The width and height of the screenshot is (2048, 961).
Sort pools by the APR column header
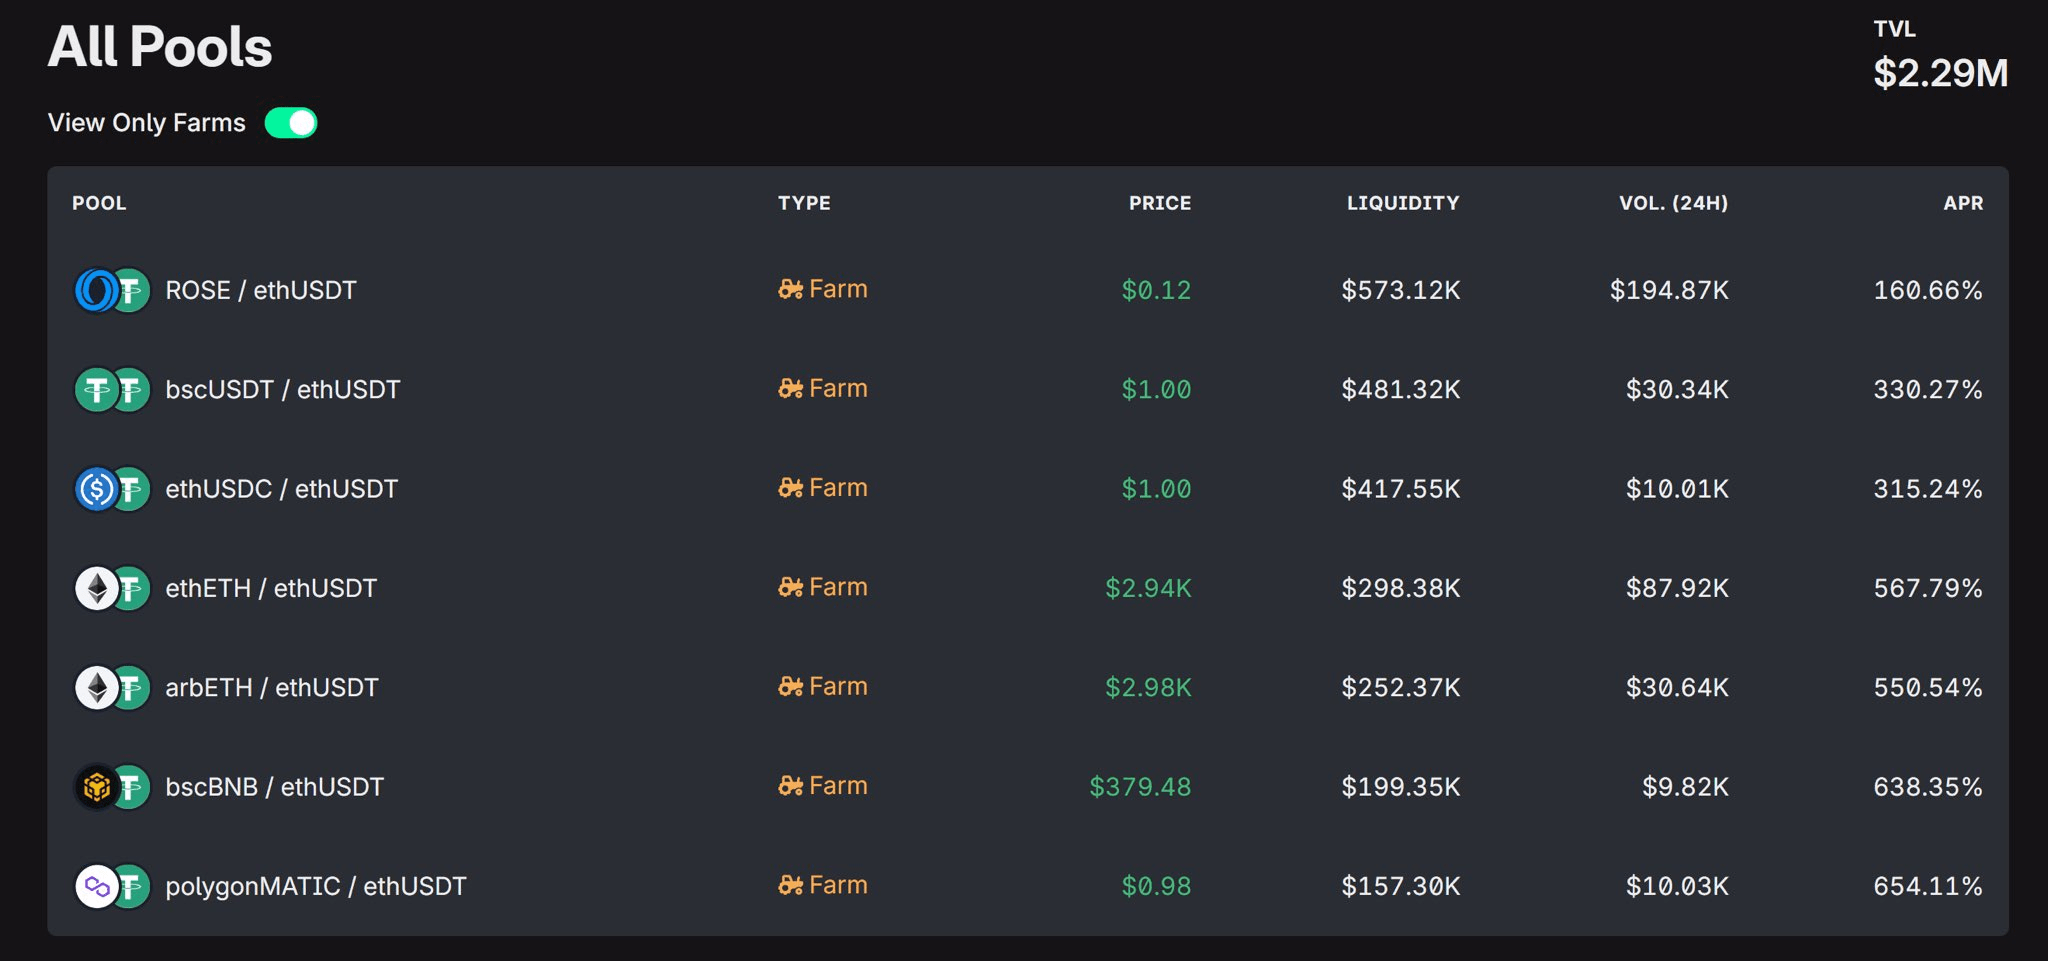(1962, 203)
